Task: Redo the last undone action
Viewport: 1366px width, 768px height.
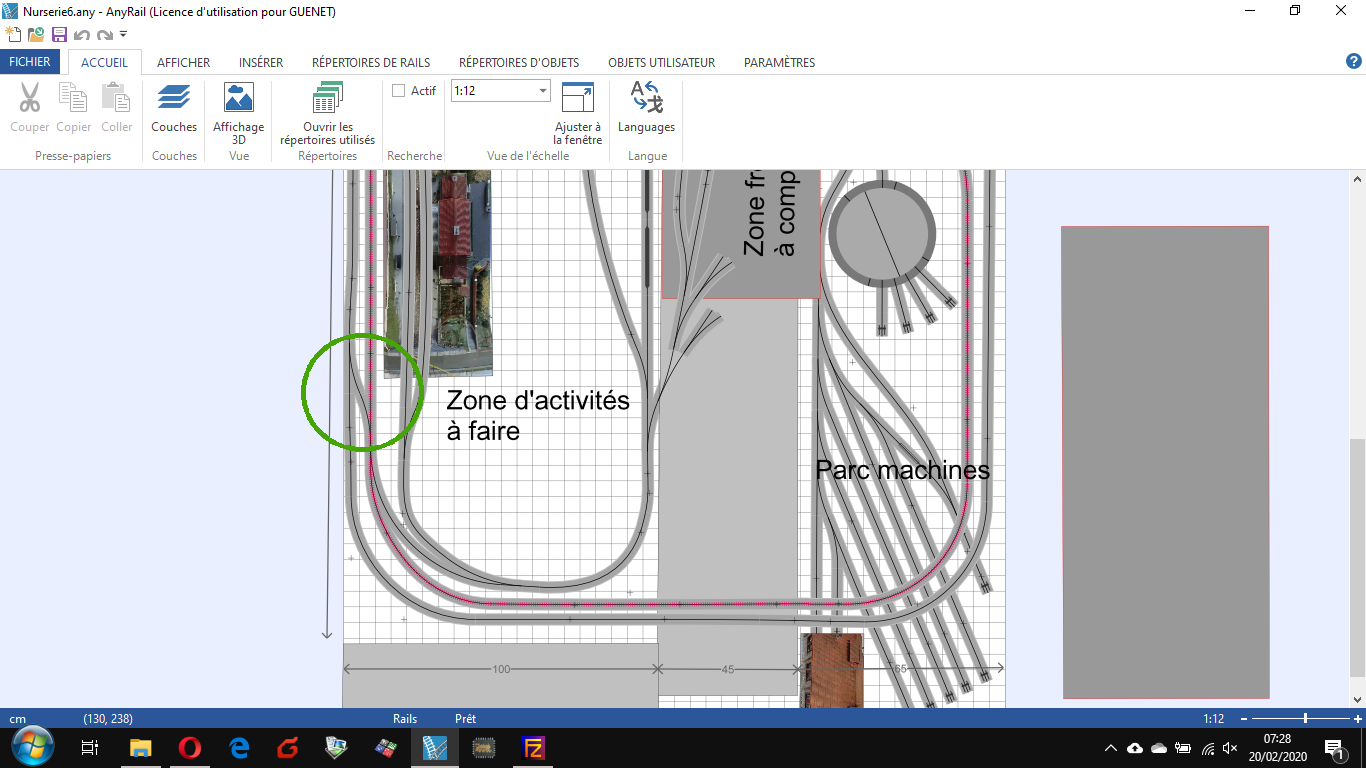Action: (104, 35)
